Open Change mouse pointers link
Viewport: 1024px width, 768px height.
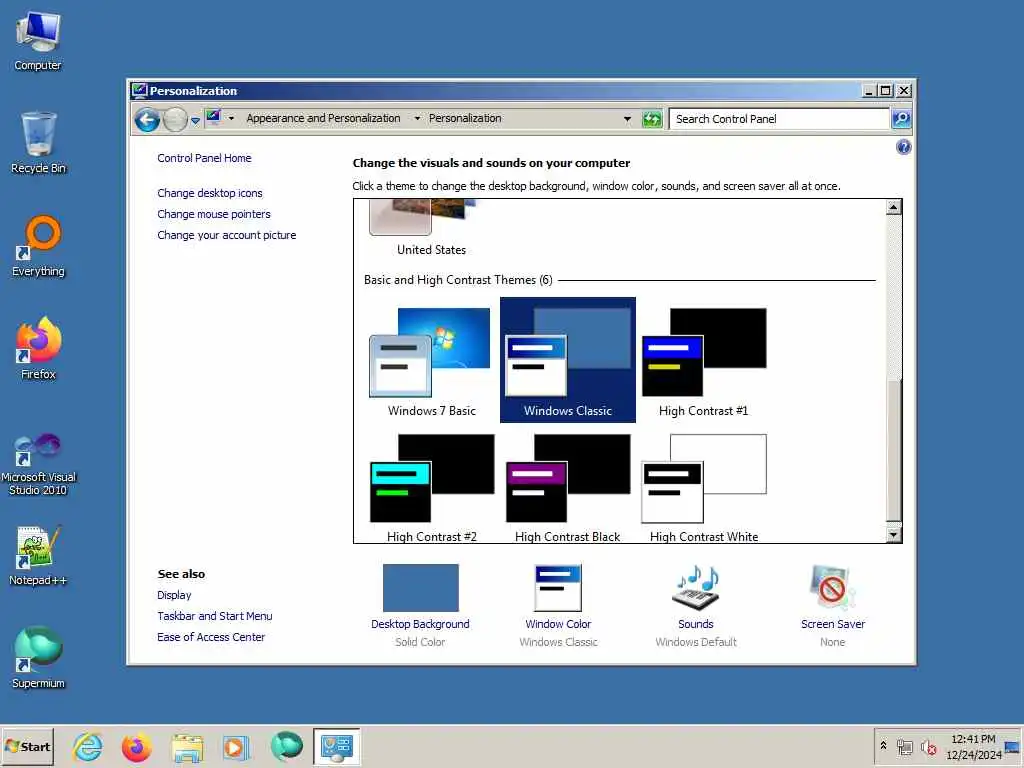(x=214, y=214)
